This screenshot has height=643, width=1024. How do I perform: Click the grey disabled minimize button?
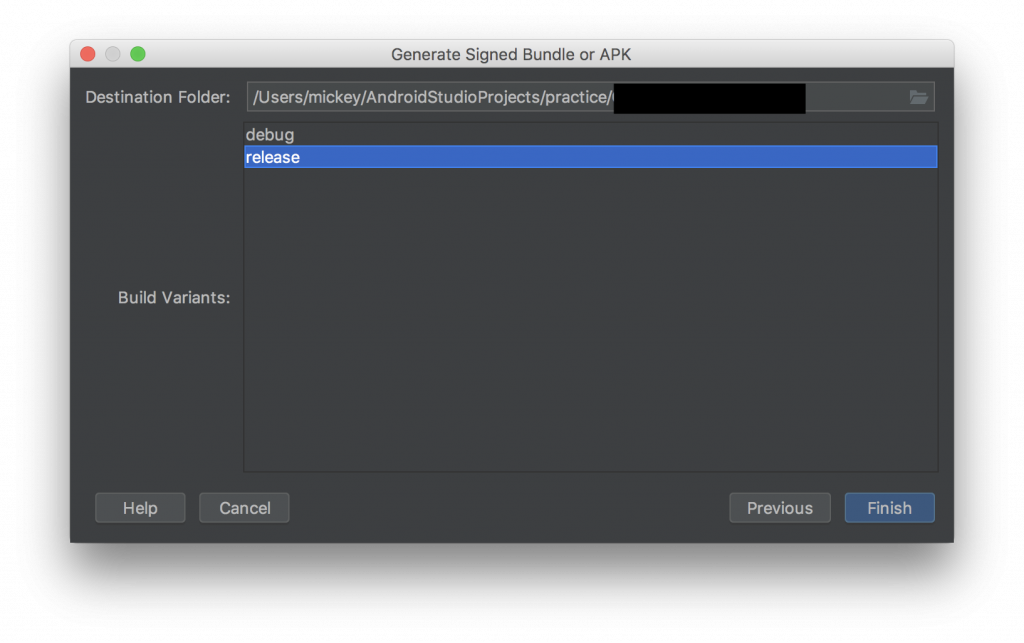(x=113, y=54)
